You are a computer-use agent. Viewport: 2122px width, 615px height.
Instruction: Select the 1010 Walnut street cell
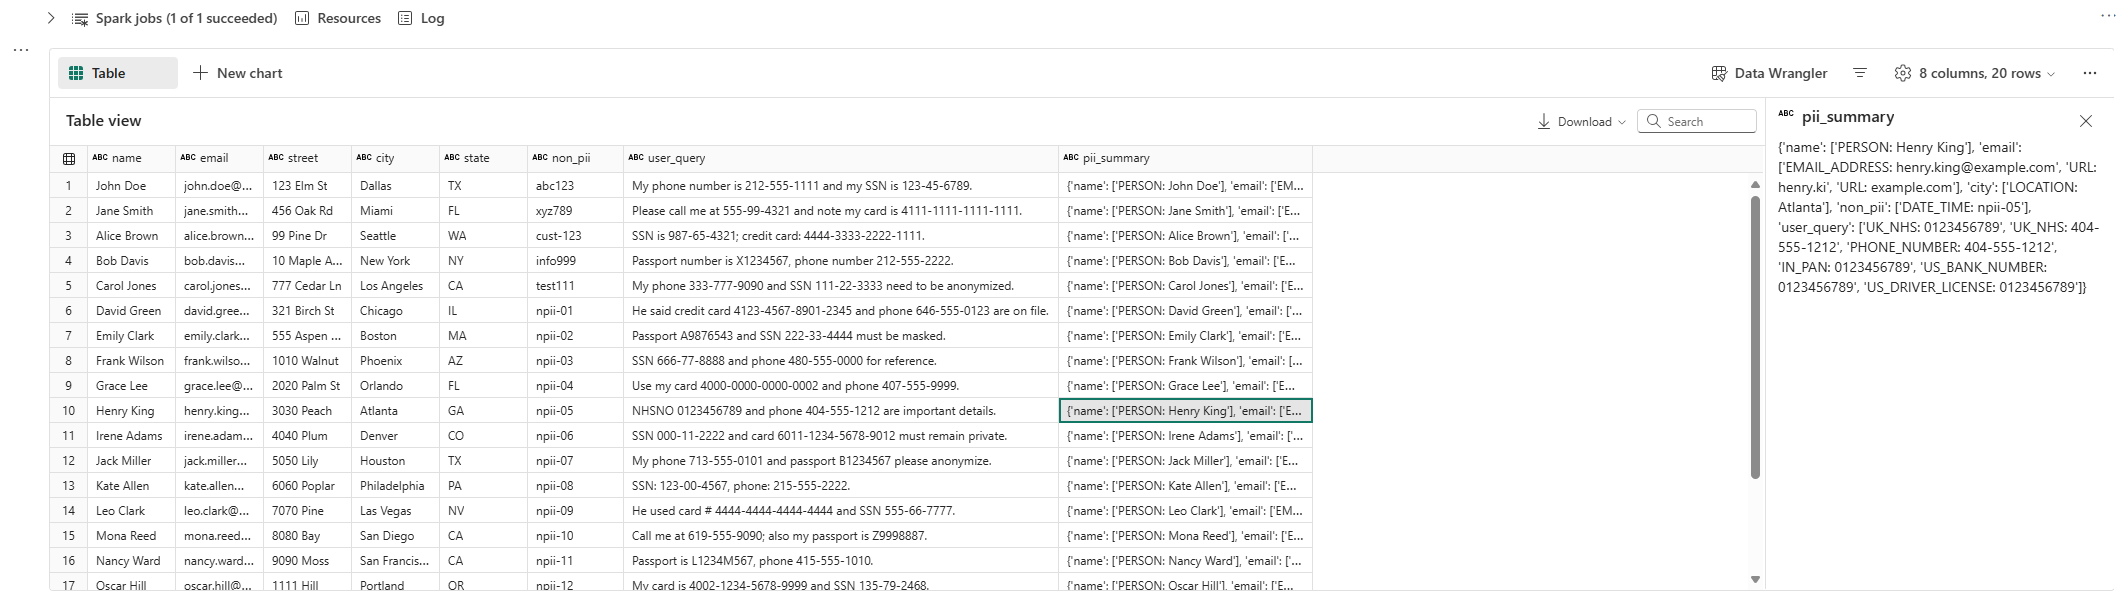[x=307, y=361]
